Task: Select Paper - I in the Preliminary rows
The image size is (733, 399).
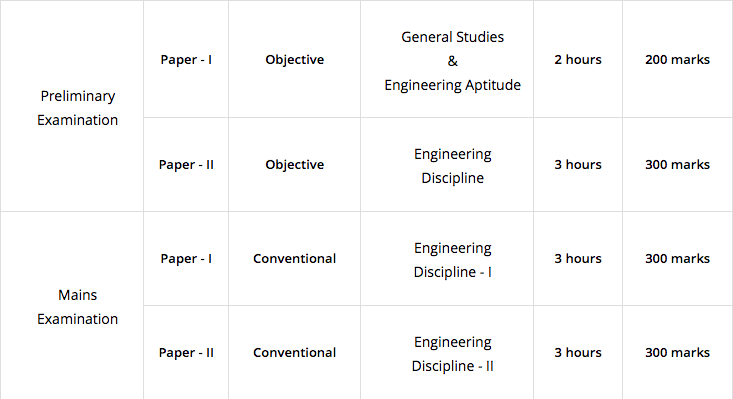Action: 186,60
